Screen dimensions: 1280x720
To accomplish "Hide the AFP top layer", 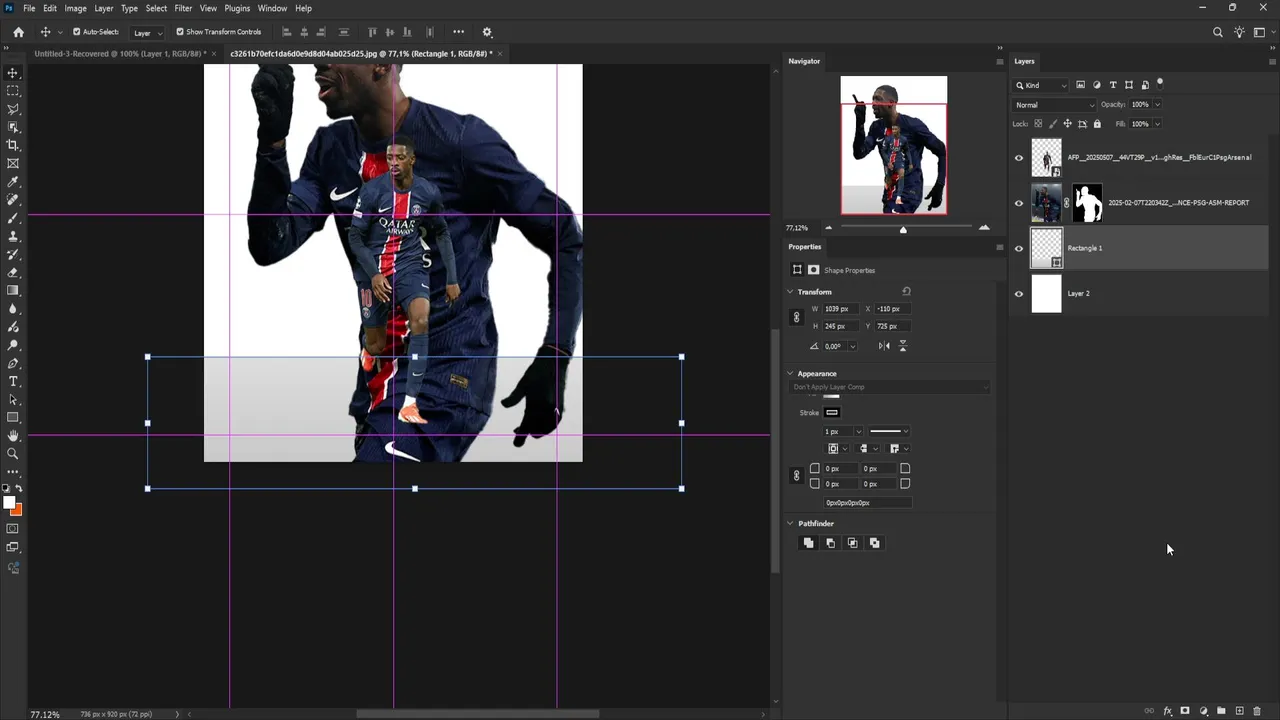I will 1019,158.
